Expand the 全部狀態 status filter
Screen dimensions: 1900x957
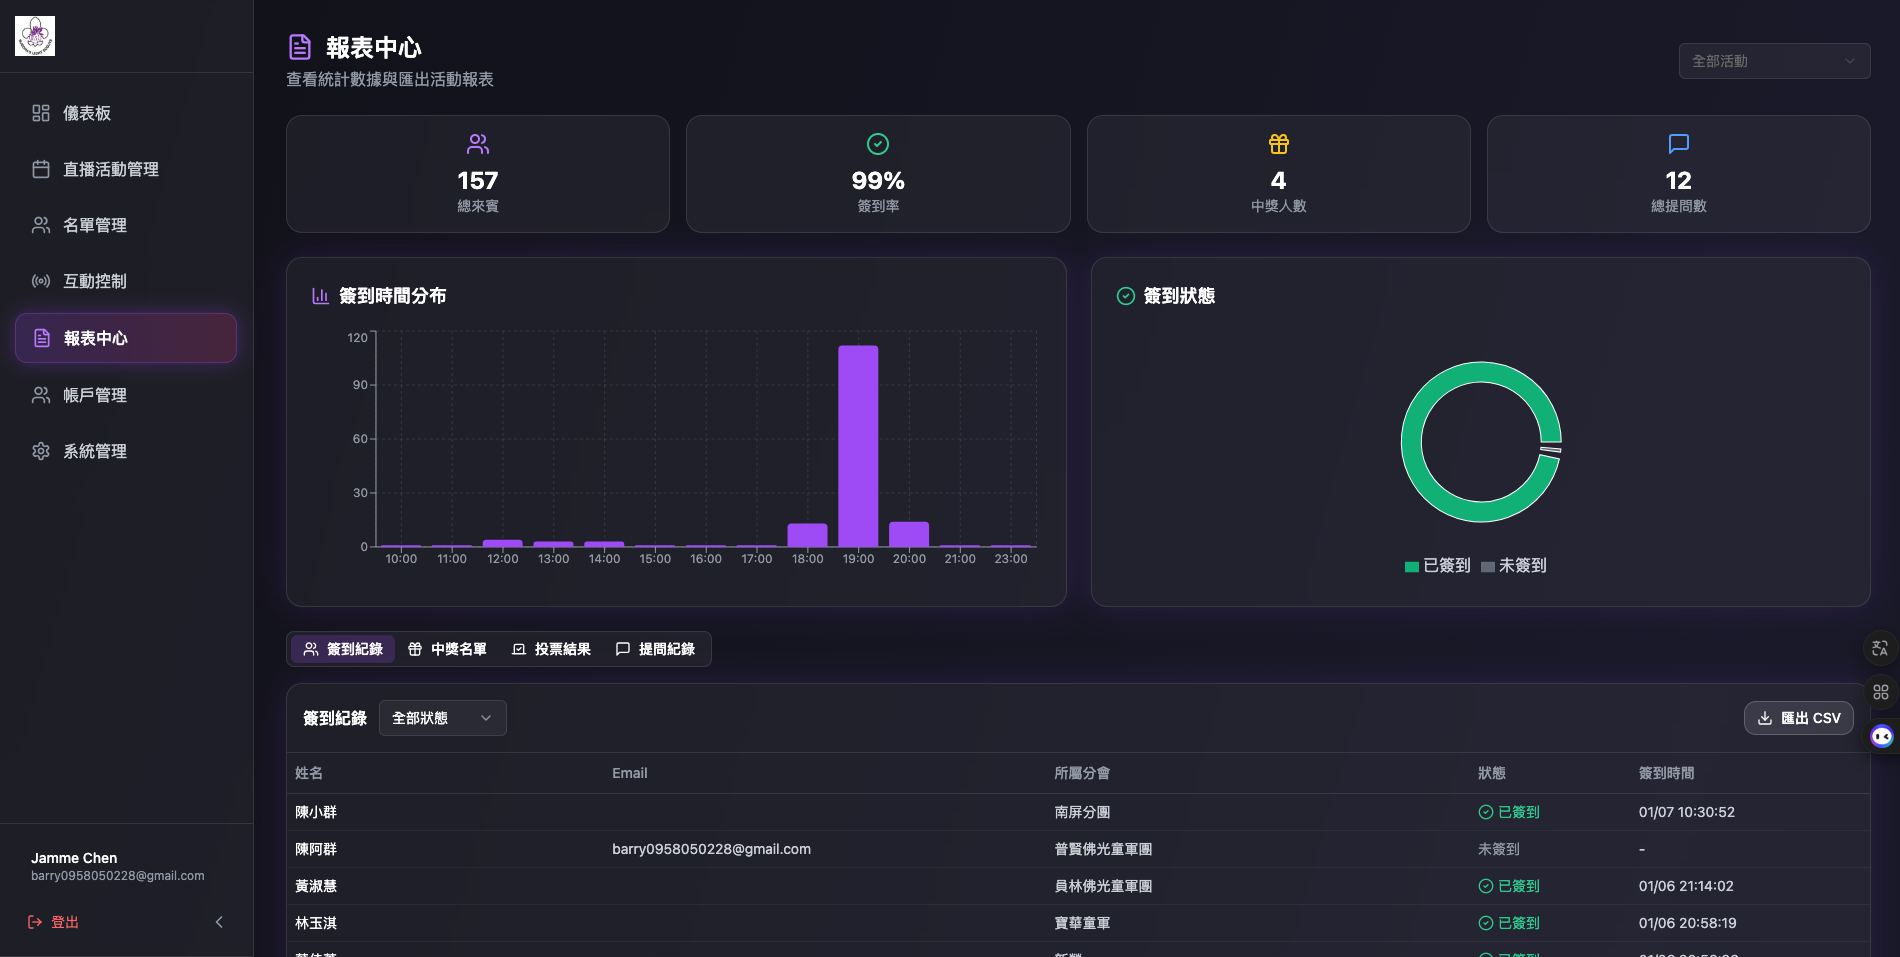(x=442, y=718)
